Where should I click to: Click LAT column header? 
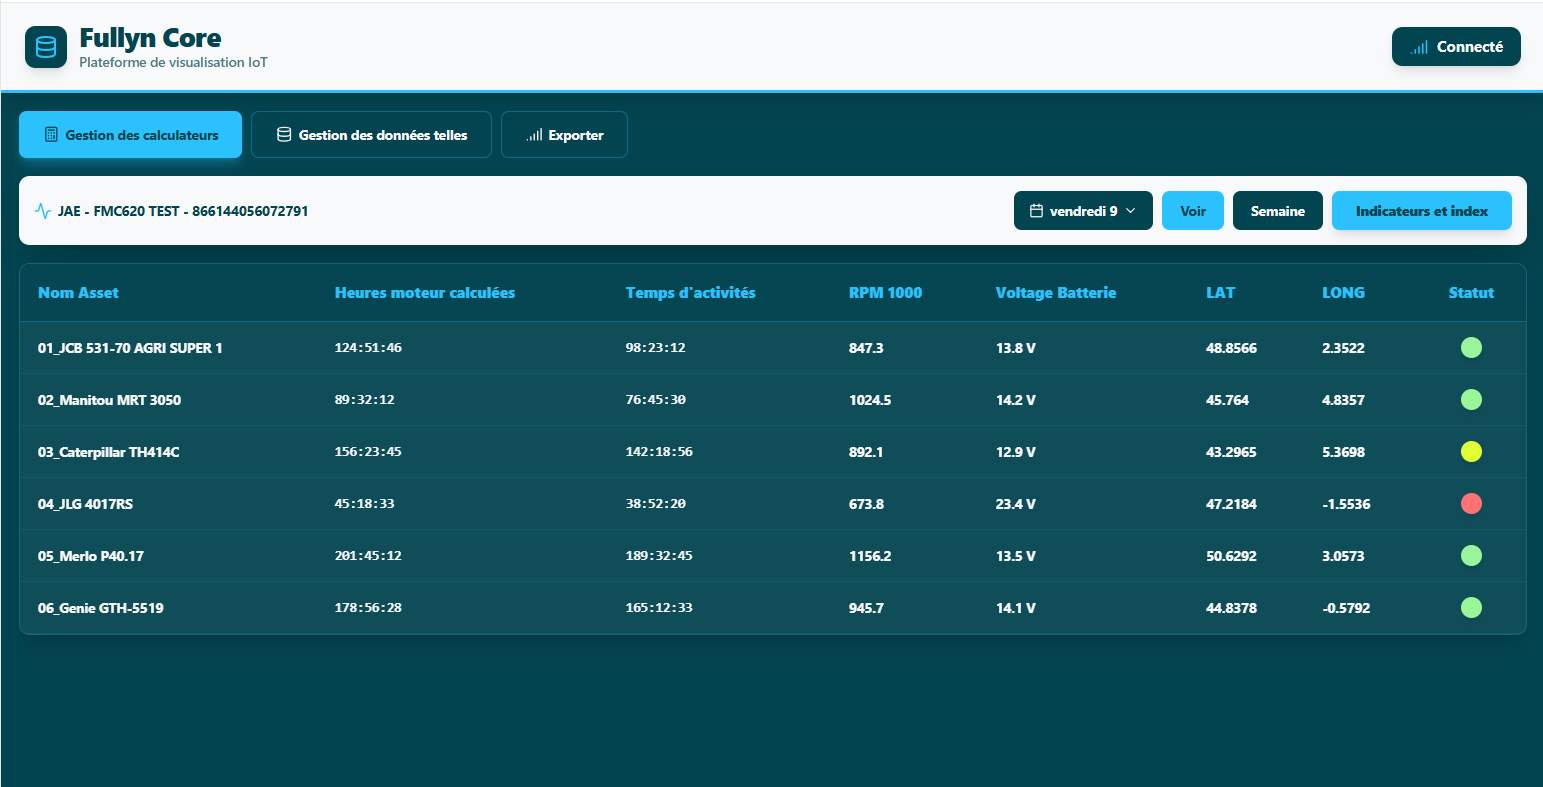point(1221,293)
